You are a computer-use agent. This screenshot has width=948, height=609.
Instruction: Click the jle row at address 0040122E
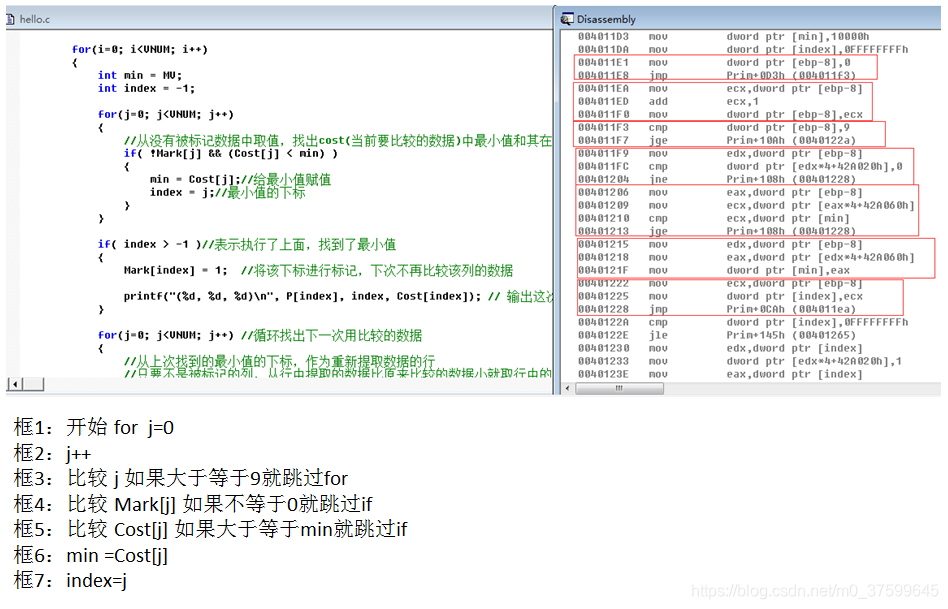pos(717,336)
